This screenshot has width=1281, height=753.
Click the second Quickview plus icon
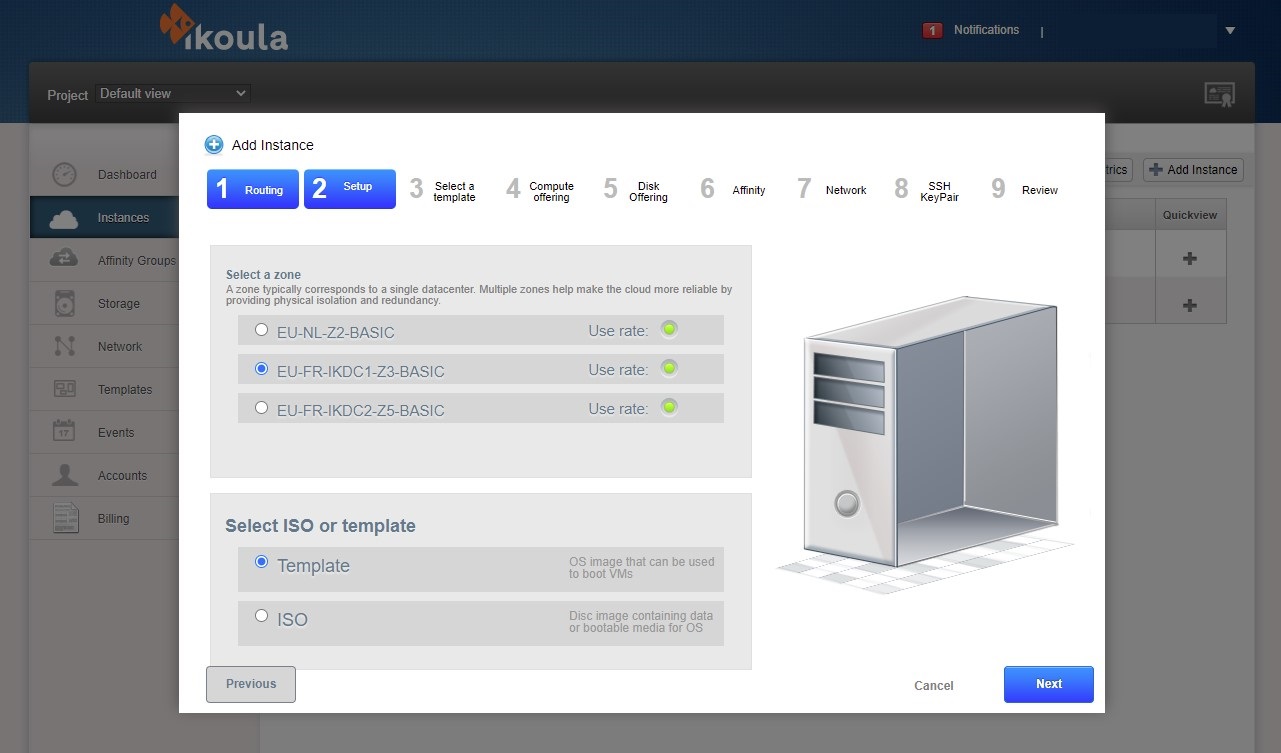(x=1190, y=305)
